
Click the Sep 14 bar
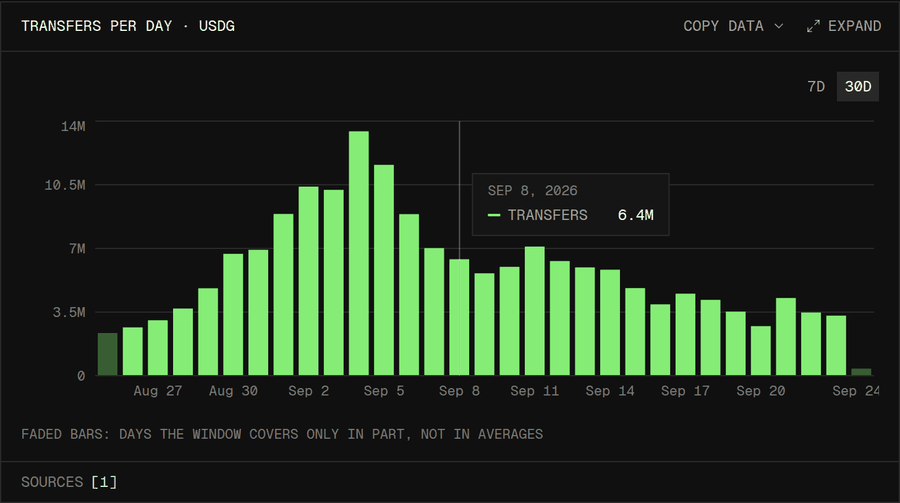click(x=610, y=322)
